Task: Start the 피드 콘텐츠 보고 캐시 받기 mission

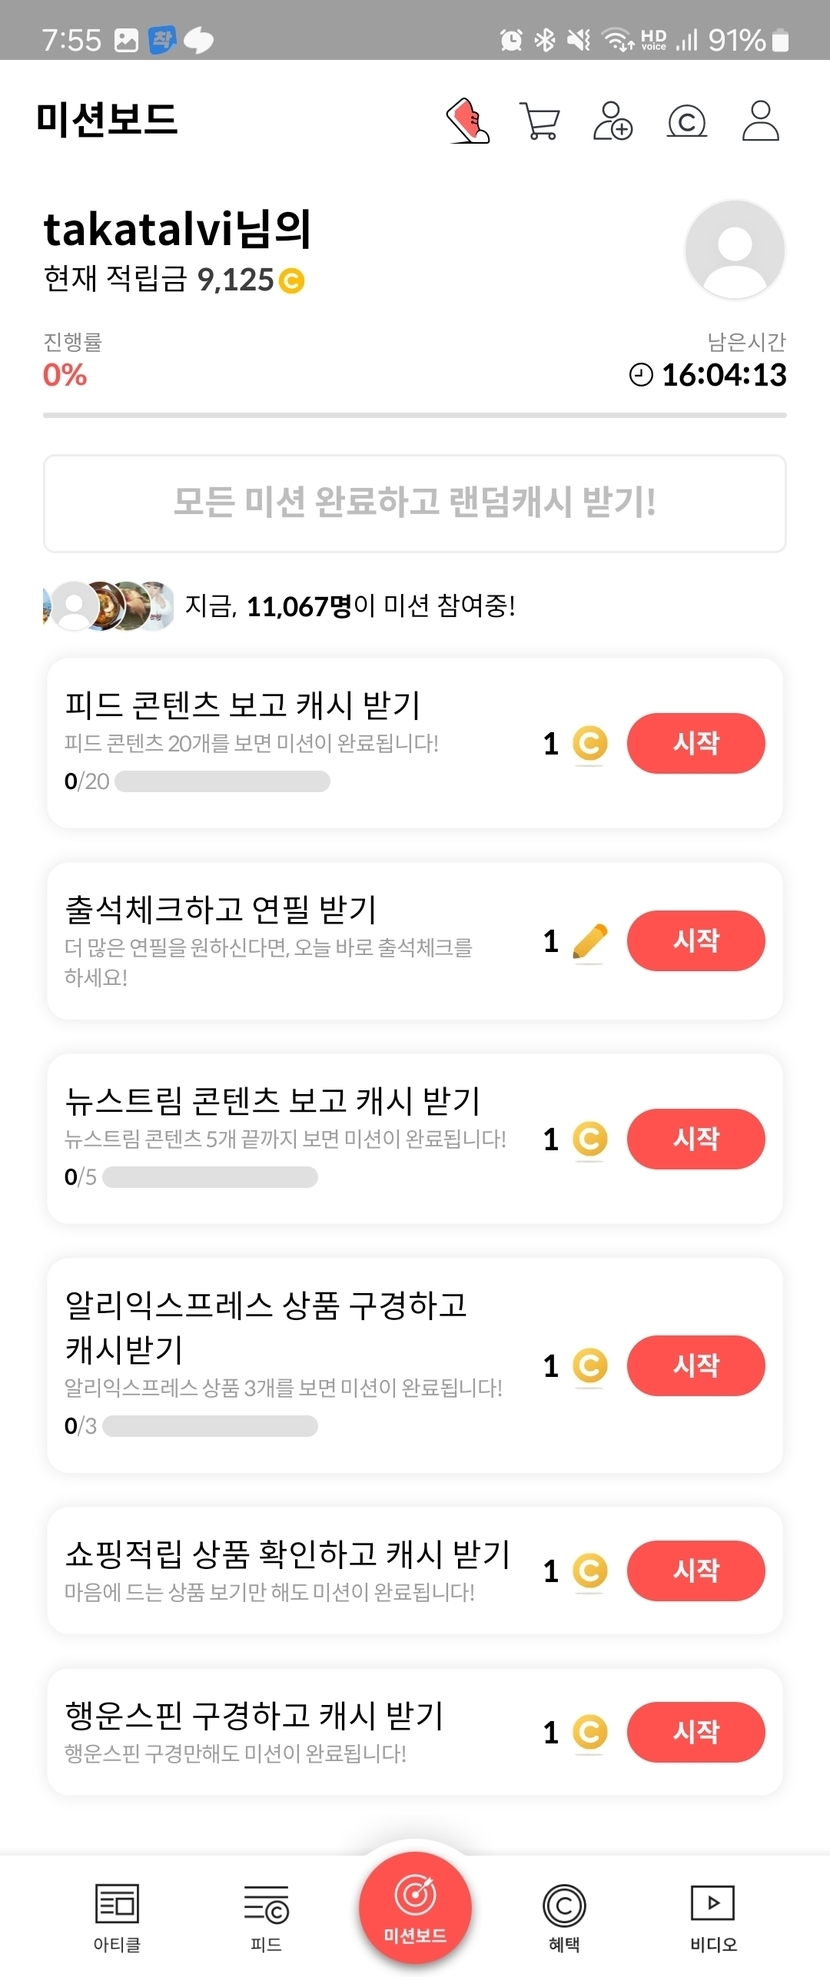Action: click(696, 743)
